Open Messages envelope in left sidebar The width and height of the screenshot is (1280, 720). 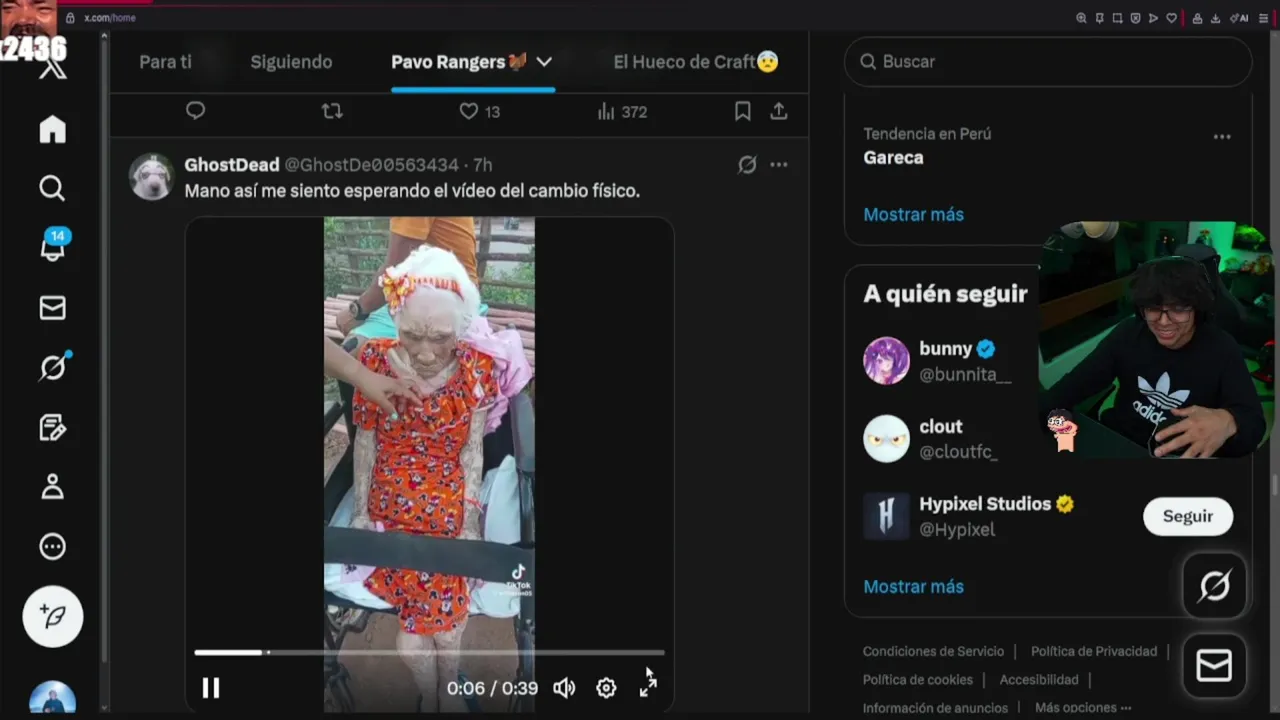(x=52, y=308)
